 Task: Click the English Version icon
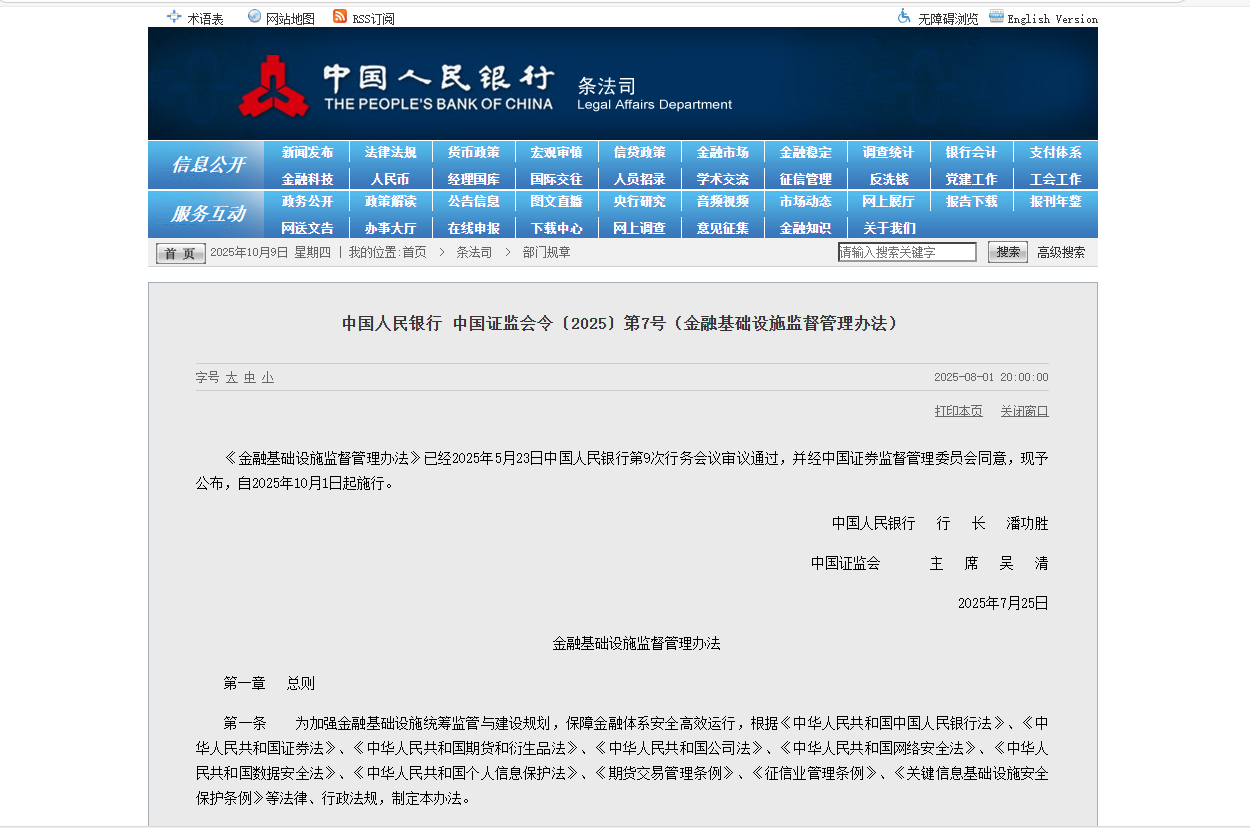[x=996, y=17]
